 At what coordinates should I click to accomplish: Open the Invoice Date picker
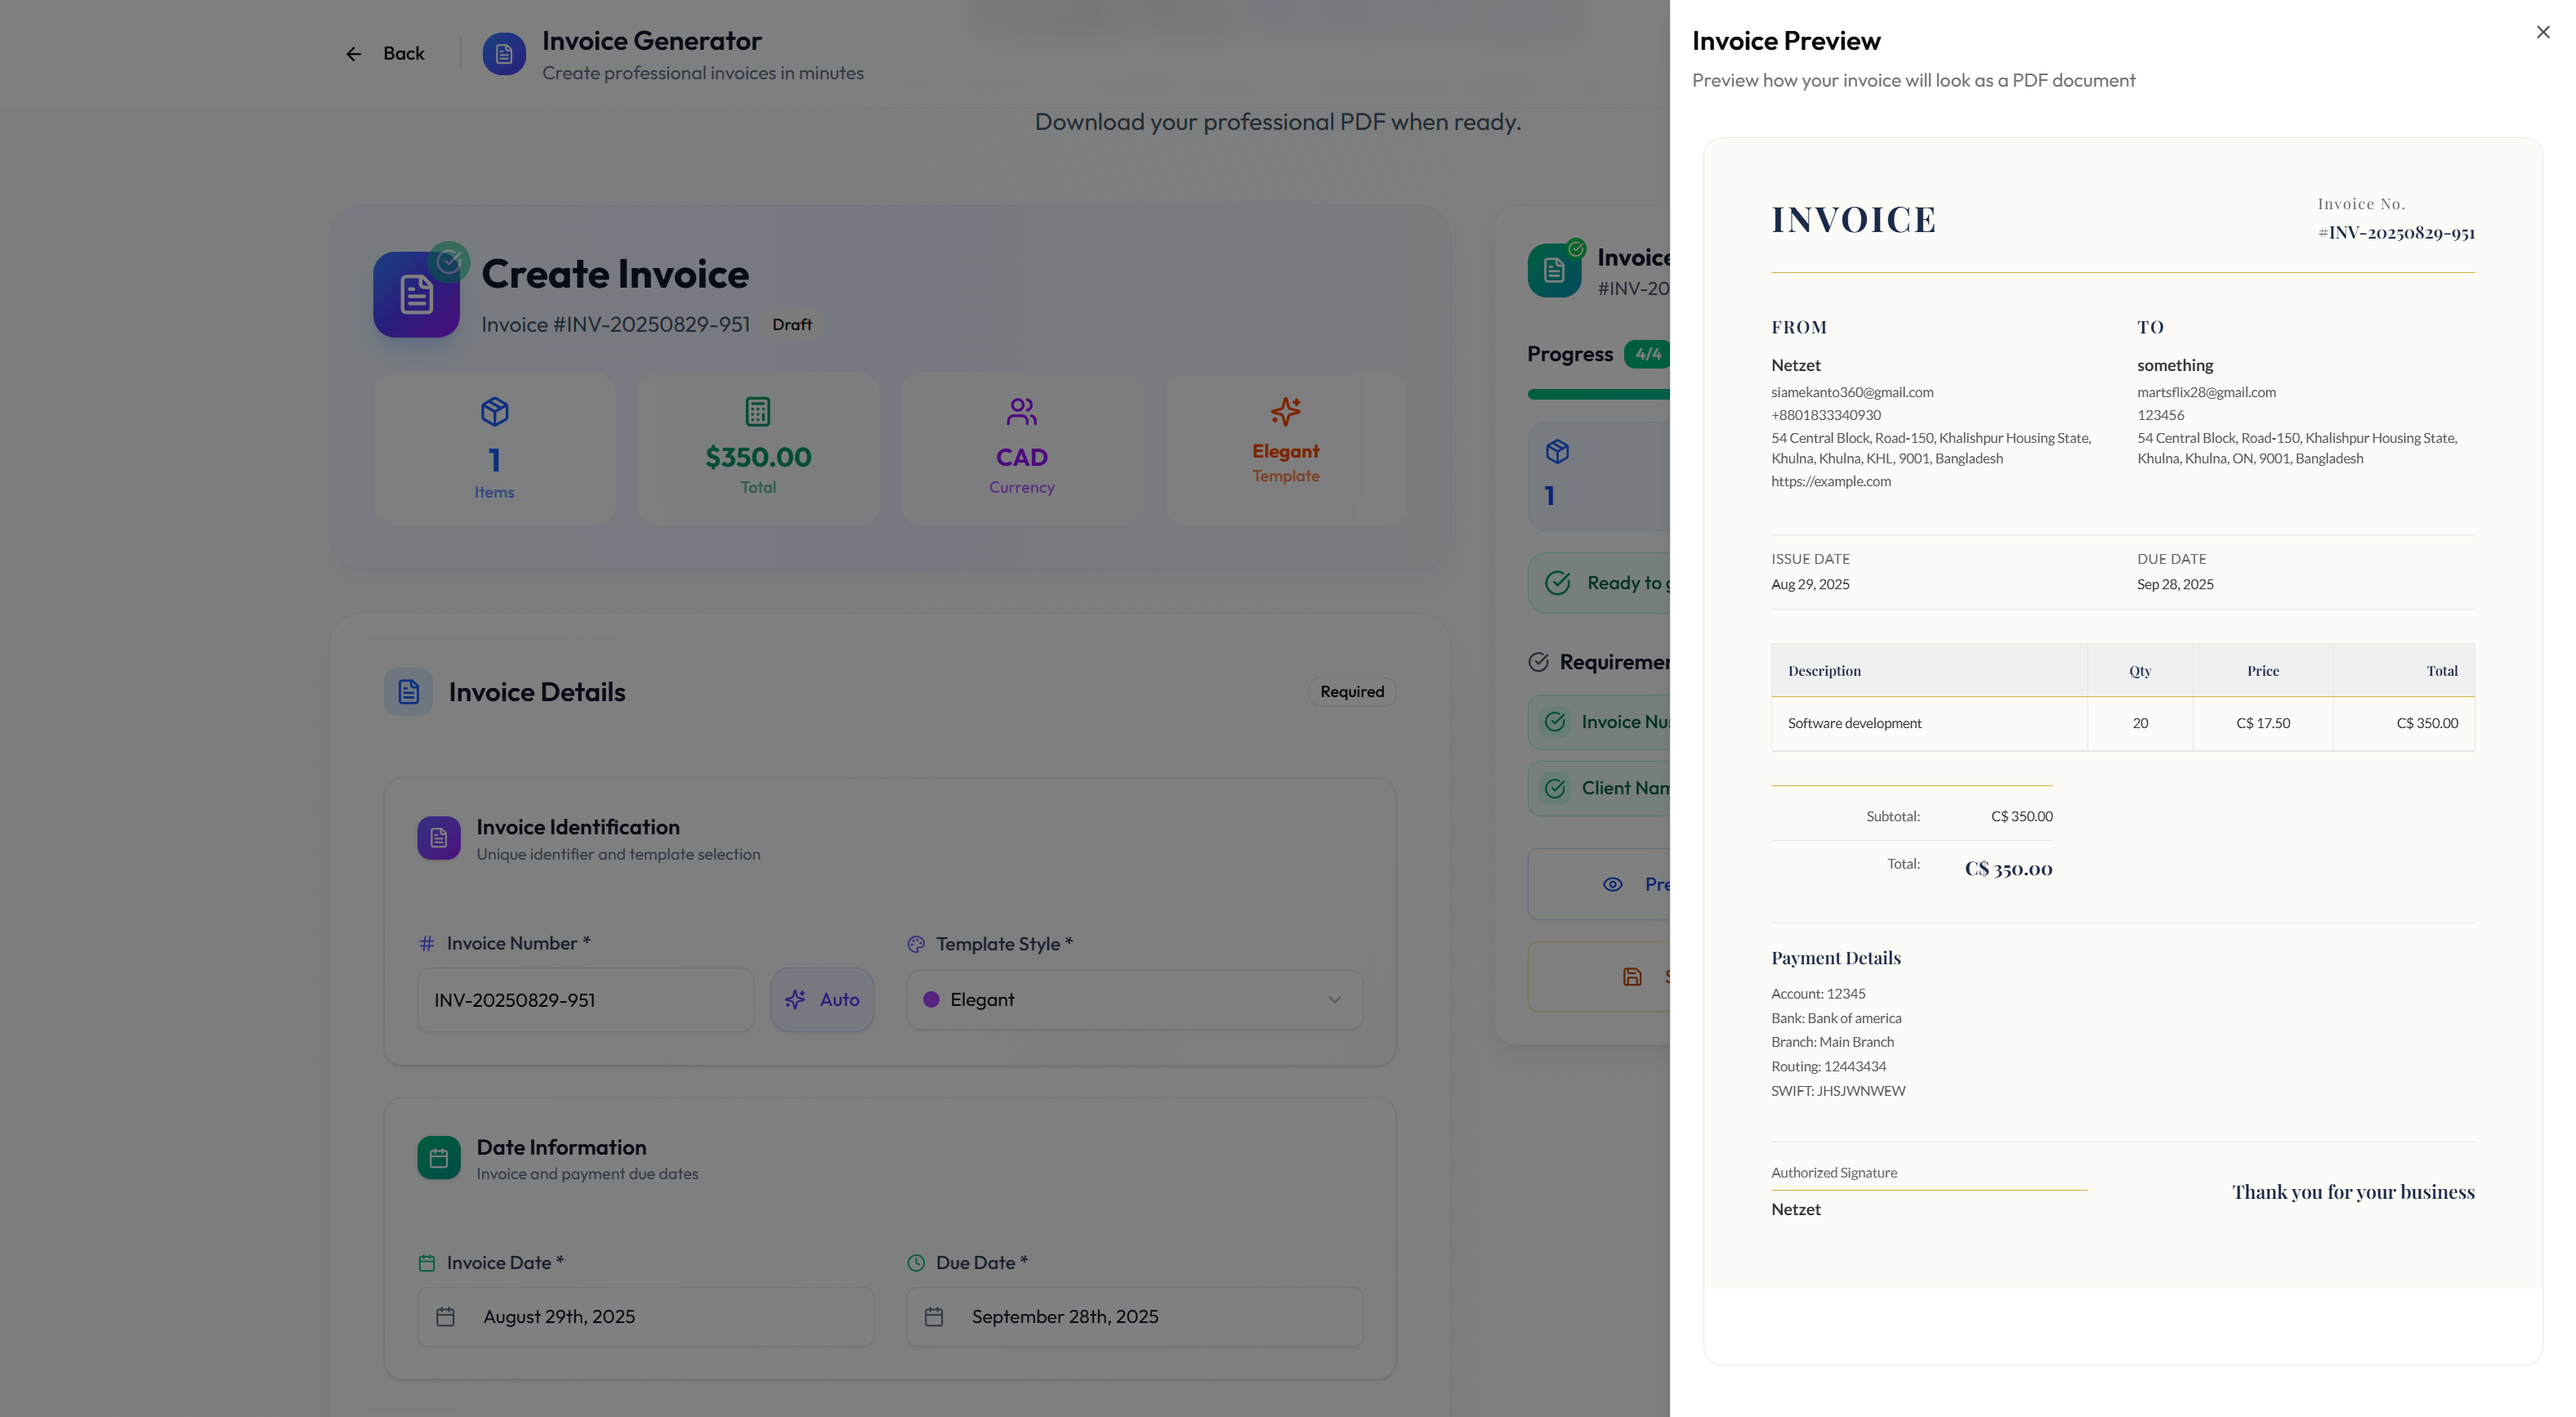[x=645, y=1317]
